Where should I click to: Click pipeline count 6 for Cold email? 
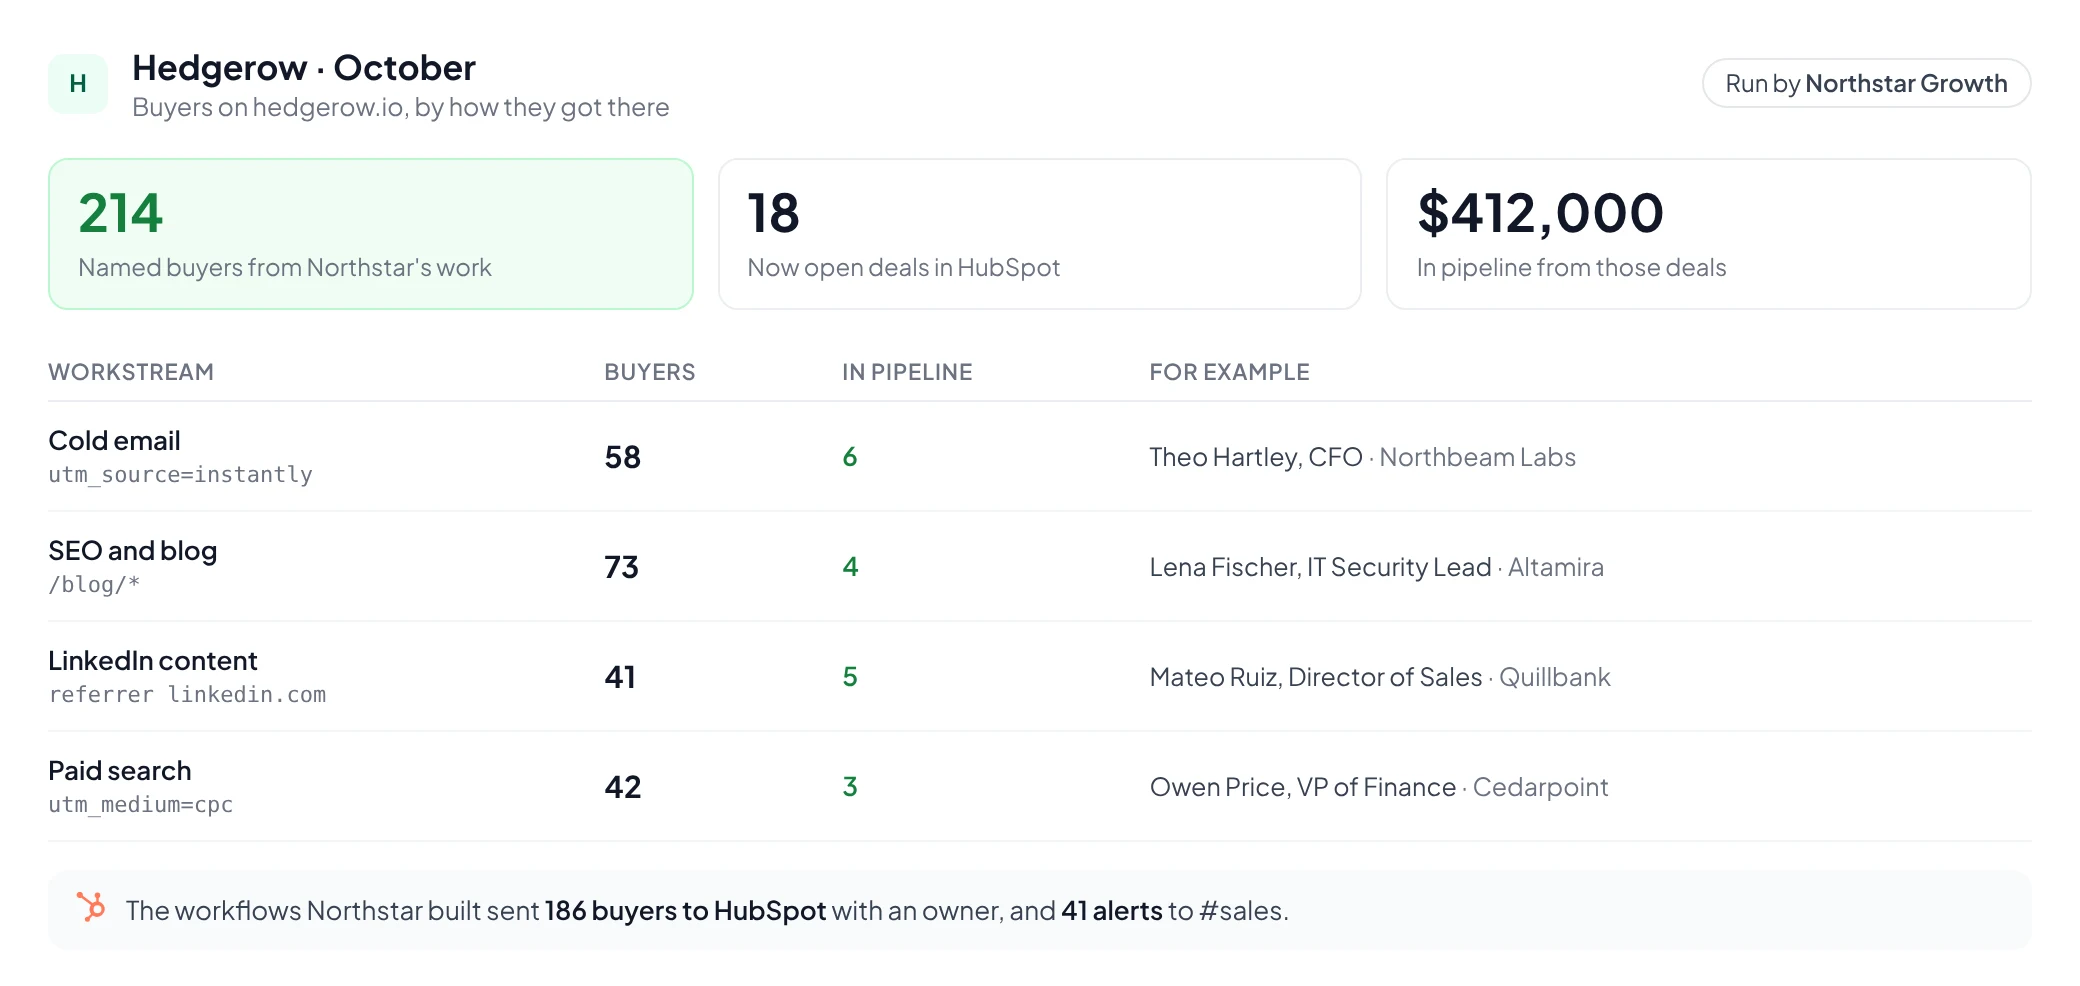coord(850,457)
